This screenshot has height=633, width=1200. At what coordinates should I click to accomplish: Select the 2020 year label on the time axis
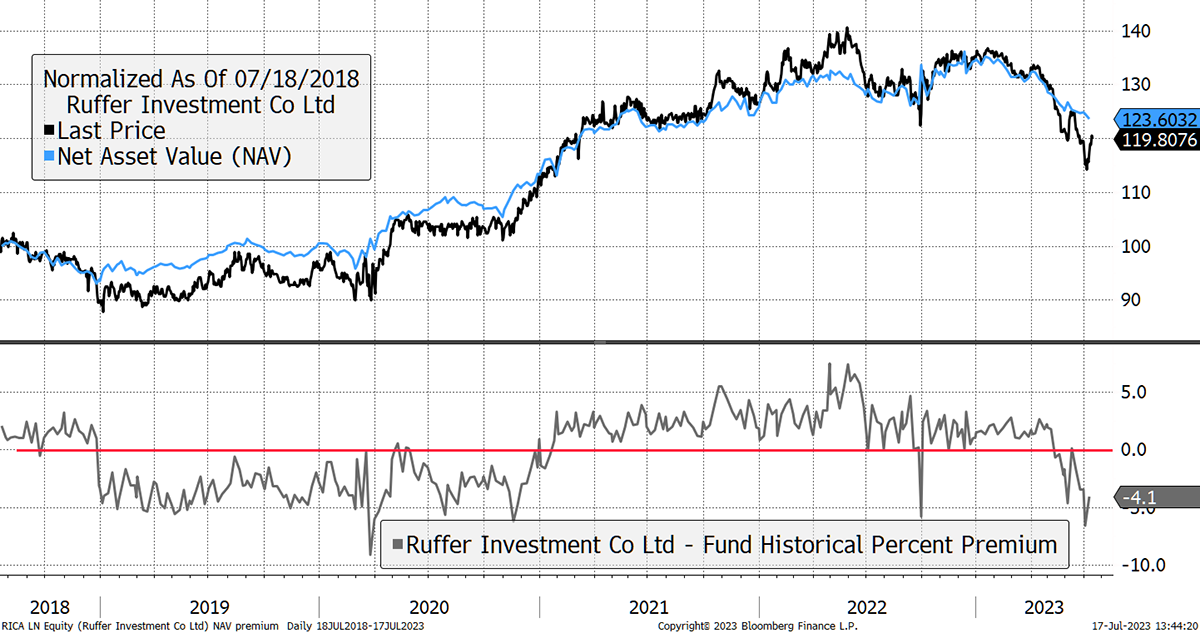click(429, 608)
